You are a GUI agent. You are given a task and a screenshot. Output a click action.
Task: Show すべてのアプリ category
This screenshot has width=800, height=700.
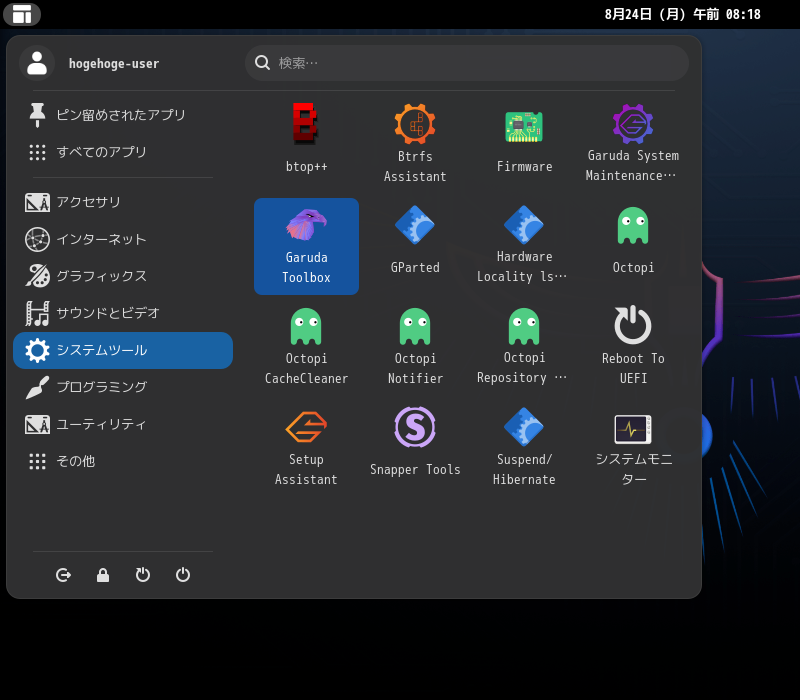(x=123, y=152)
